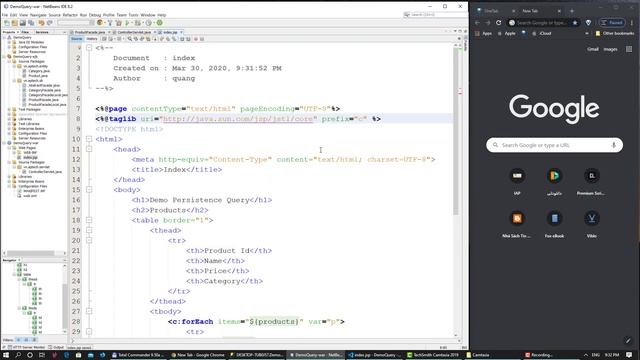
Task: Switch to the ProductFacade.java editor tab
Action: coord(90,32)
